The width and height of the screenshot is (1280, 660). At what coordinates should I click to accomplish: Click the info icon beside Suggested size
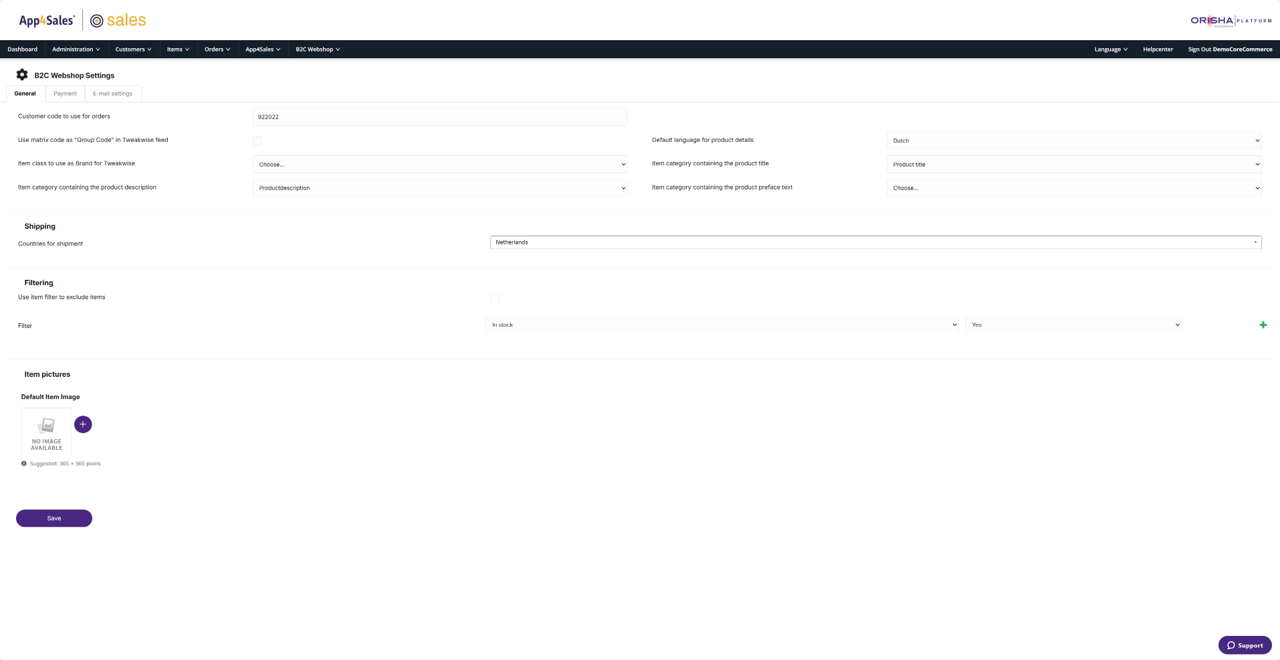[x=24, y=464]
